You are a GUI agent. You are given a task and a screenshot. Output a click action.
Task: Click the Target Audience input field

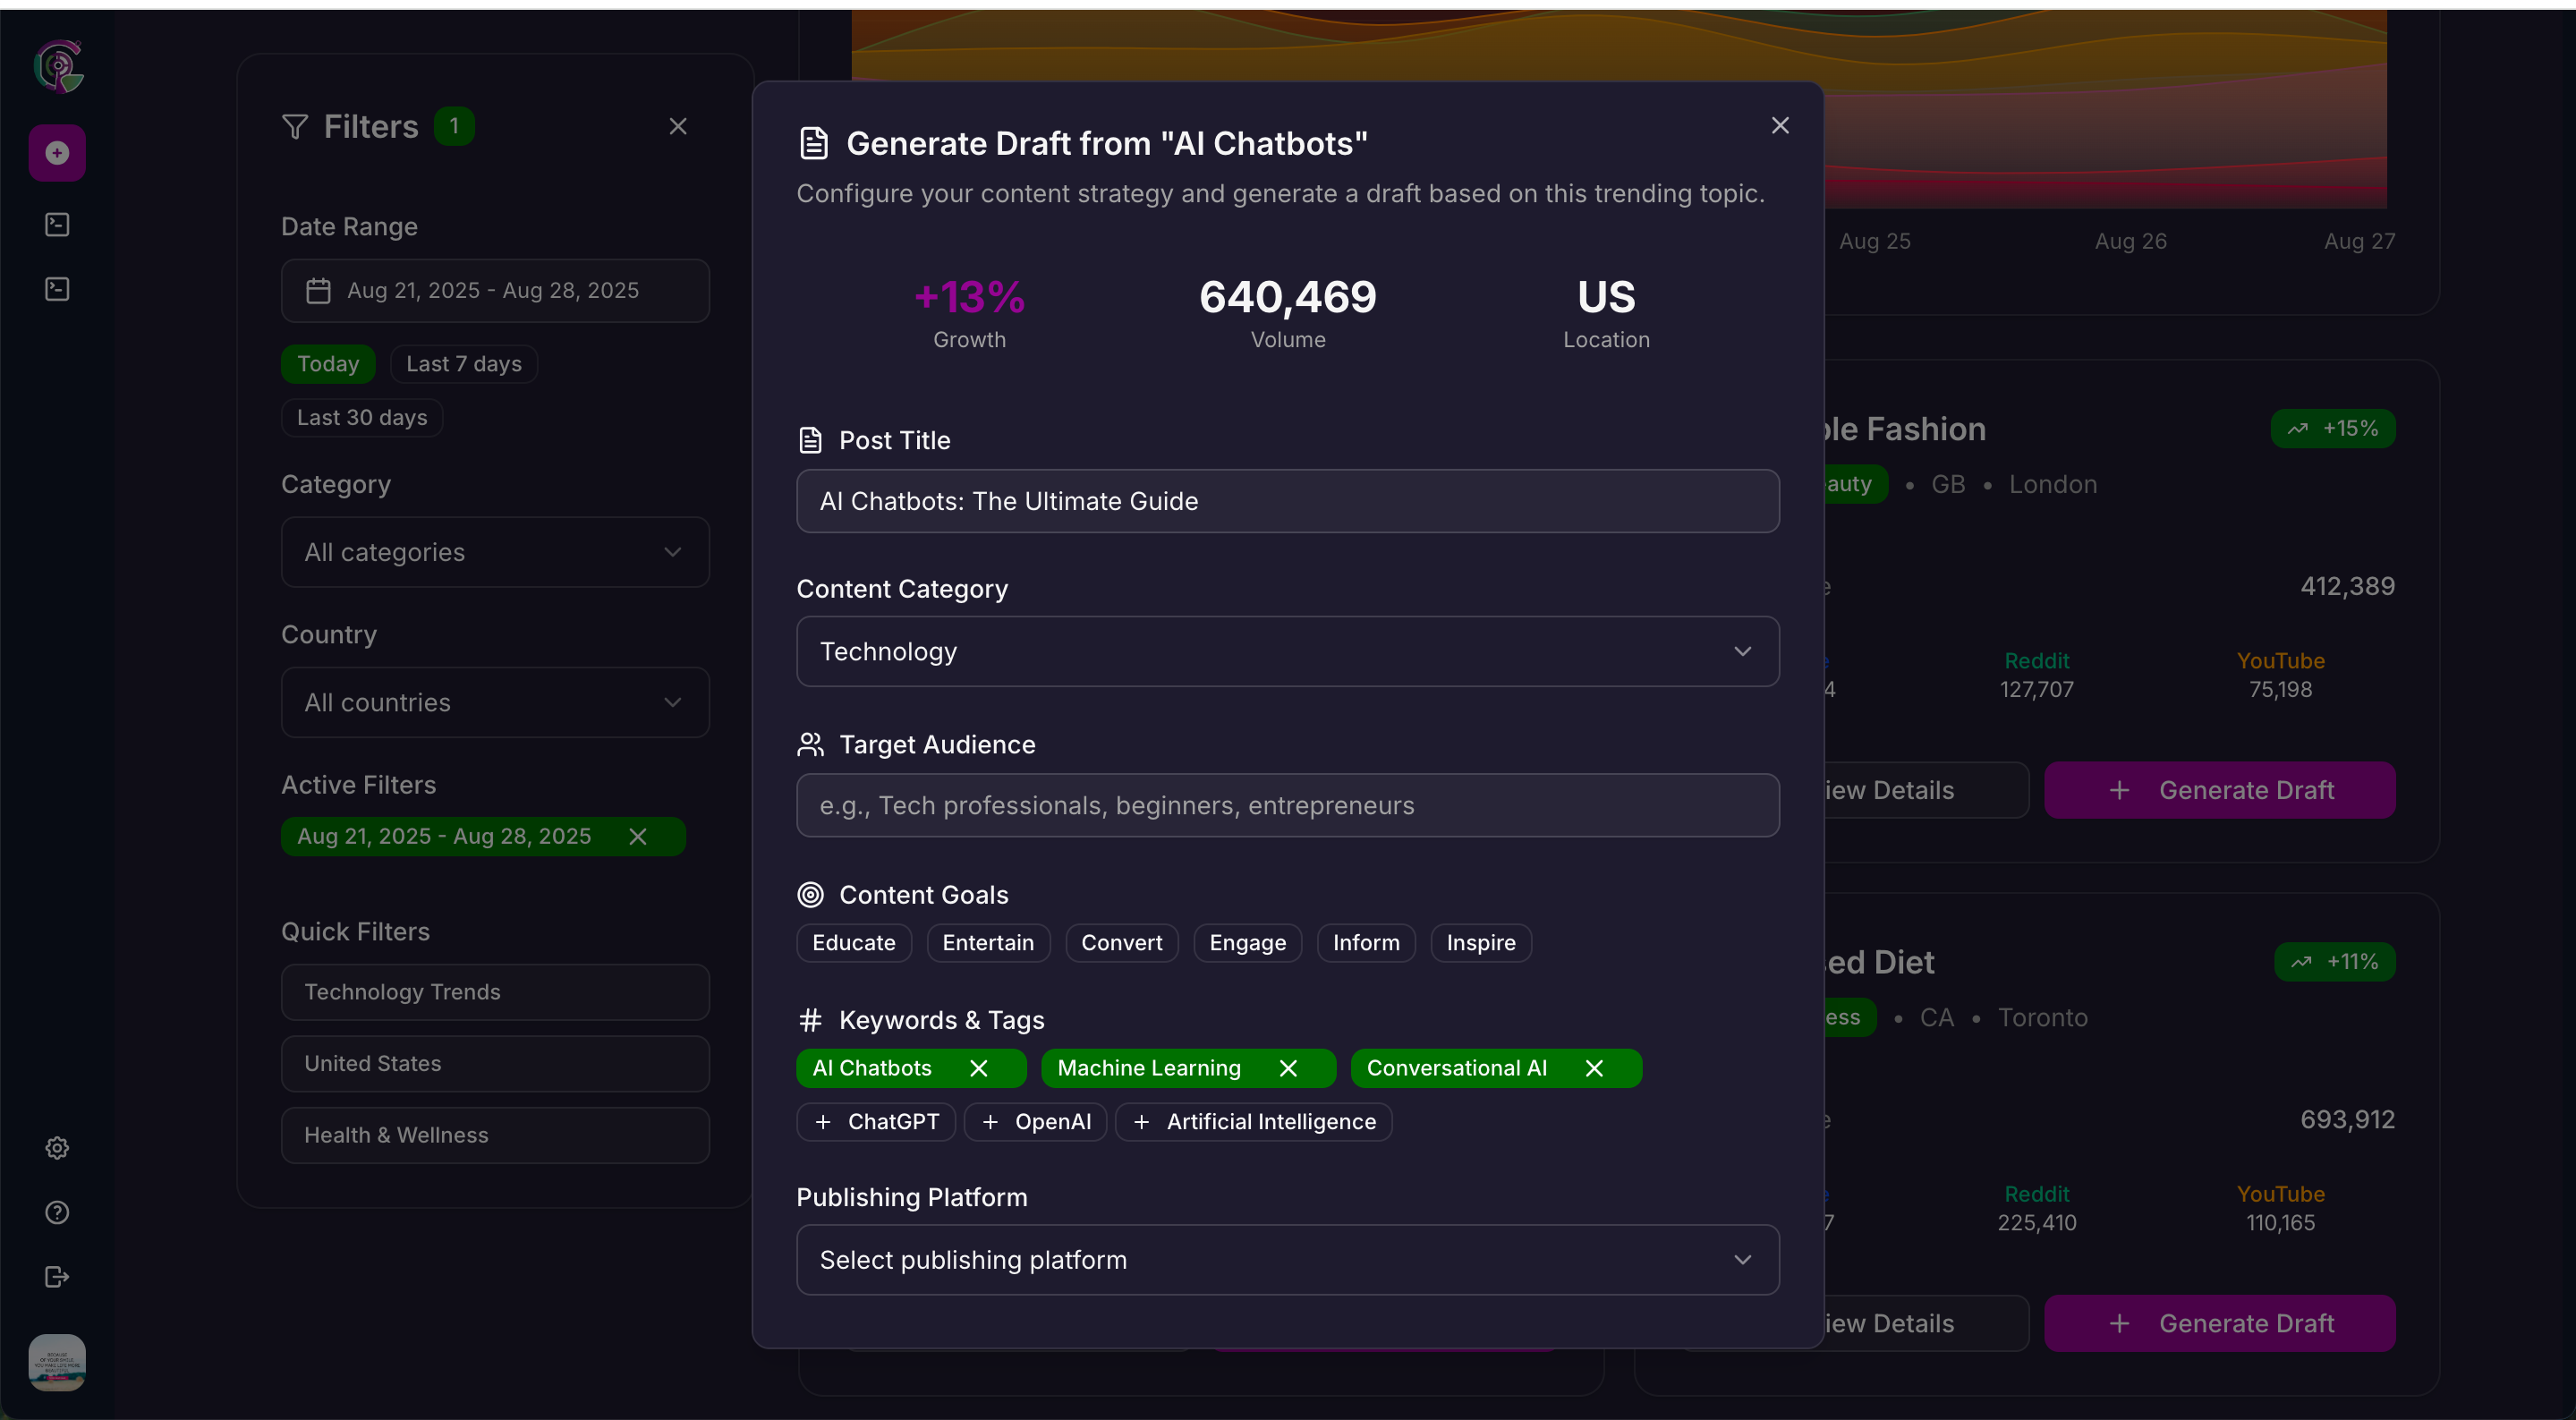1287,805
